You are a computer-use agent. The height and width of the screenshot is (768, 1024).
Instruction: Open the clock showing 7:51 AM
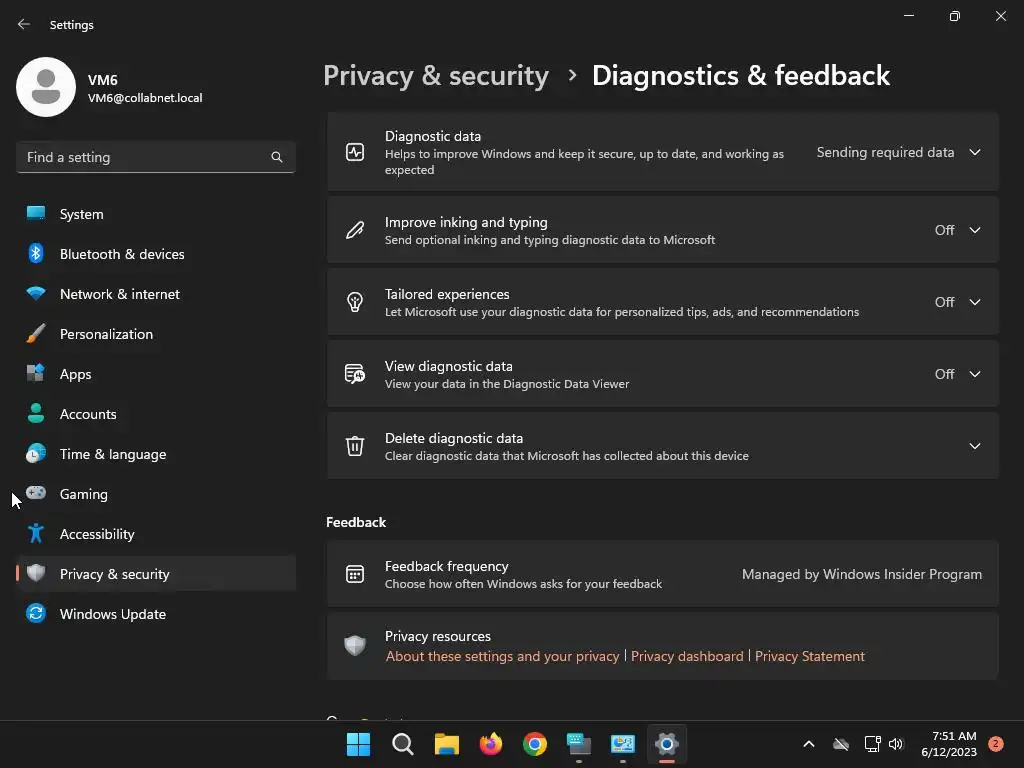(x=949, y=744)
